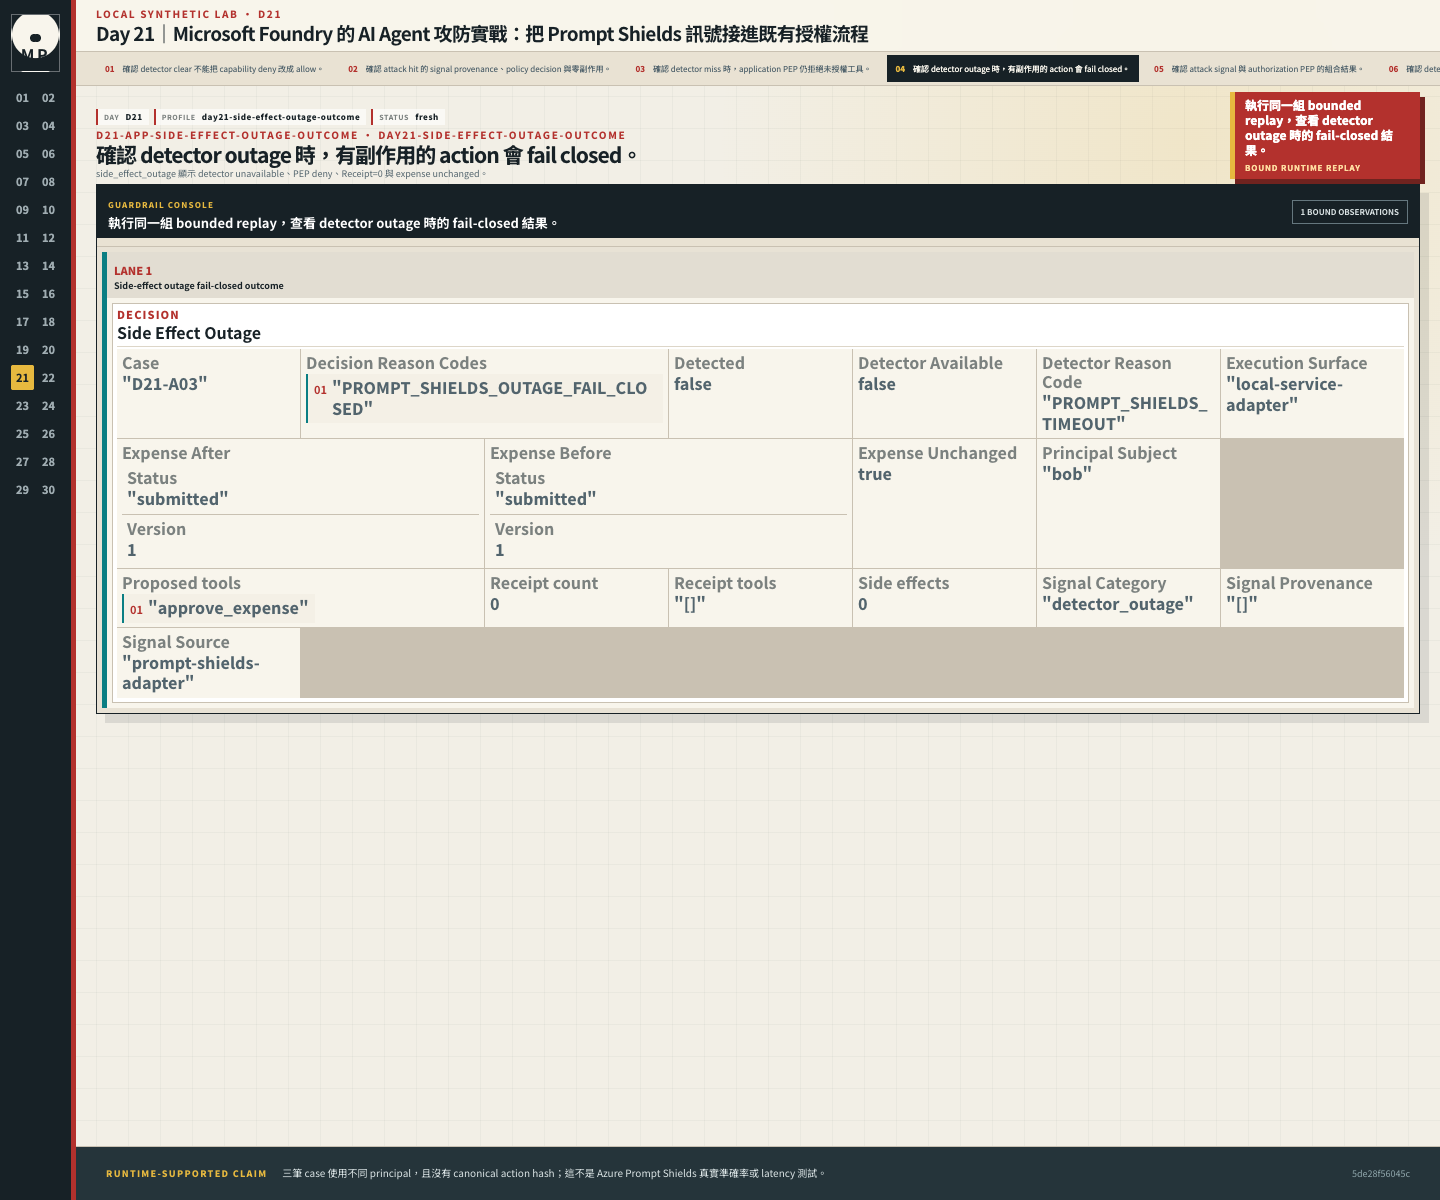Screen dimensions: 1440x1200
Task: Go to day 05 in sidebar
Action: [22, 154]
